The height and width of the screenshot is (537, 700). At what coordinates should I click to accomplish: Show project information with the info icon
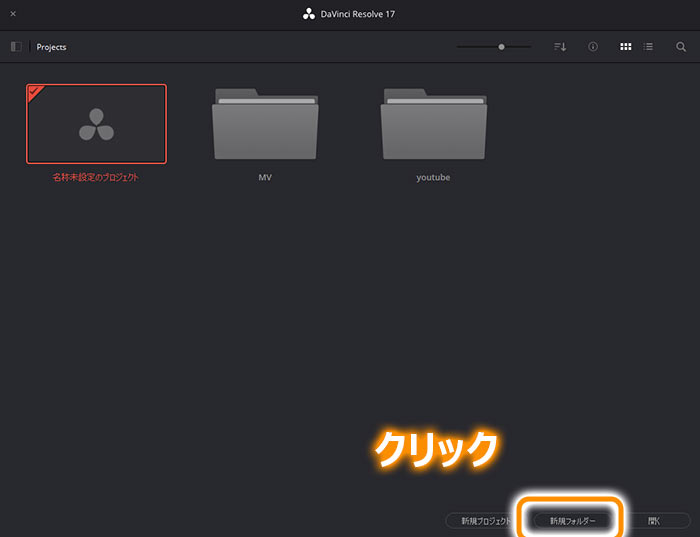coord(592,46)
